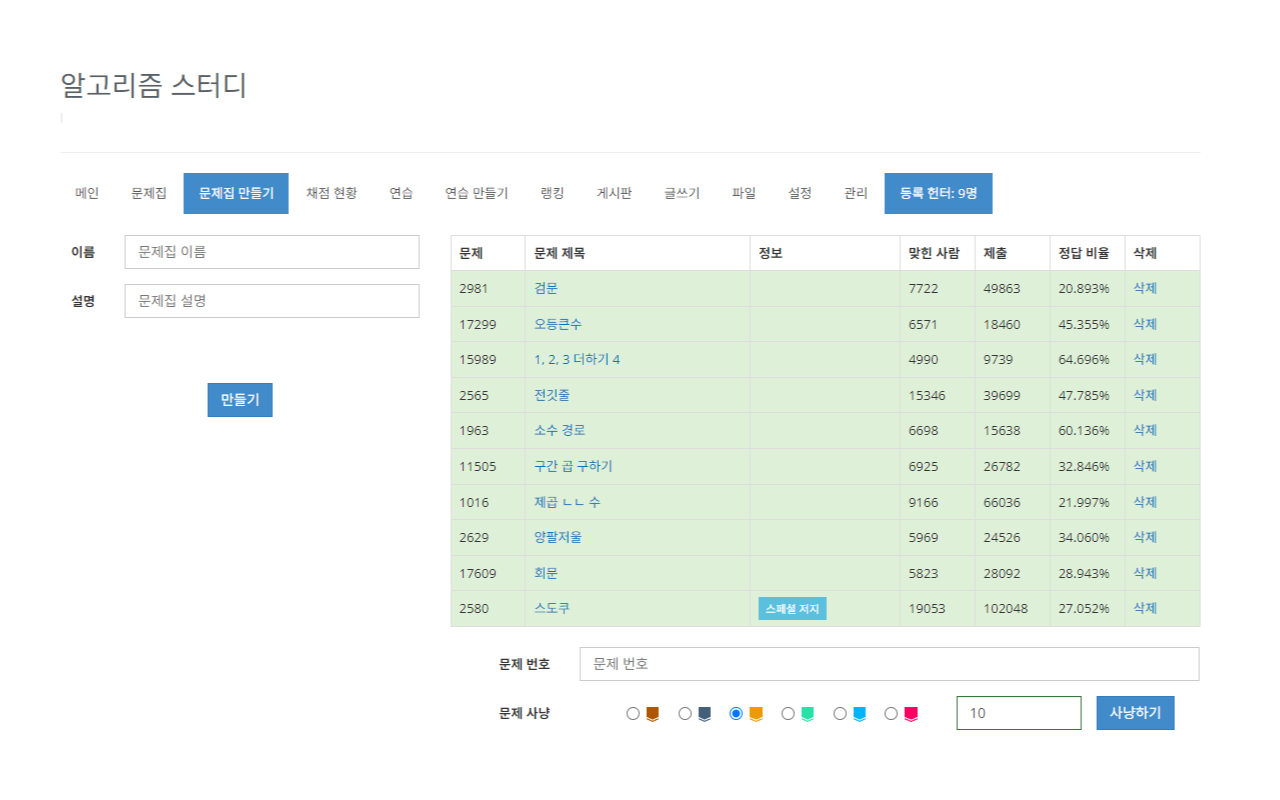Open problem link 소수 경로
The width and height of the screenshot is (1280, 800).
coord(560,430)
